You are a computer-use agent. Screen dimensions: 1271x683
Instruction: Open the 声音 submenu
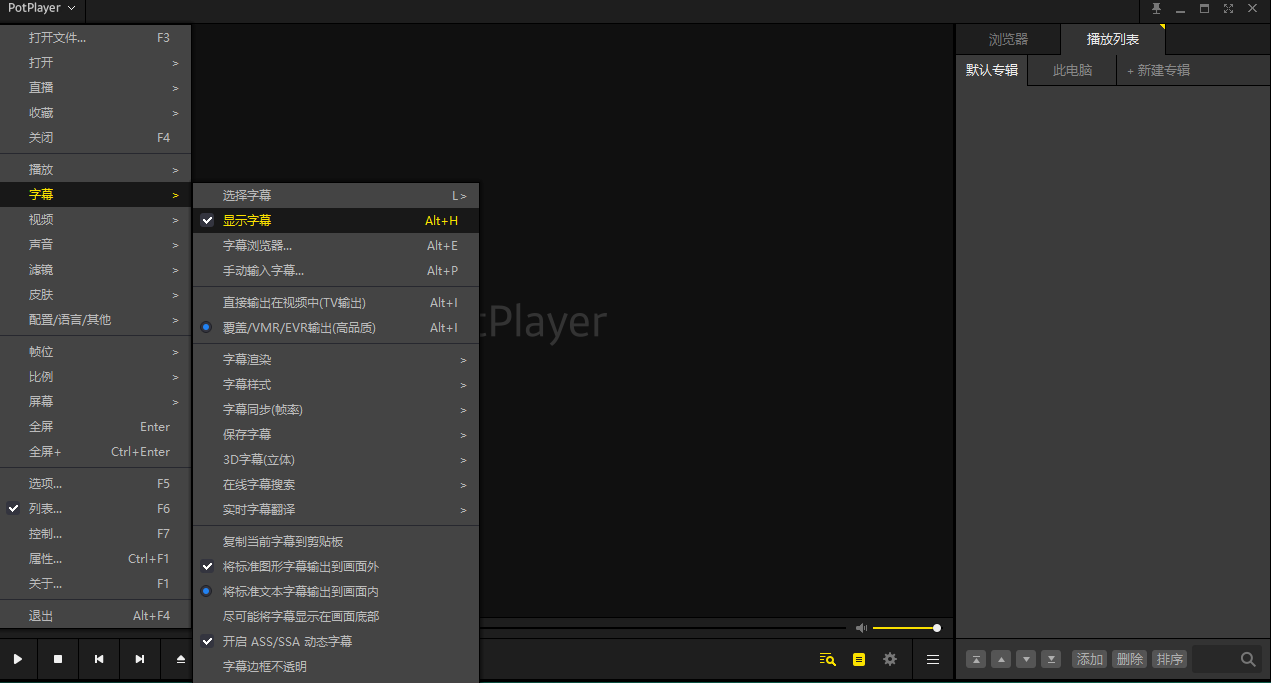(95, 245)
